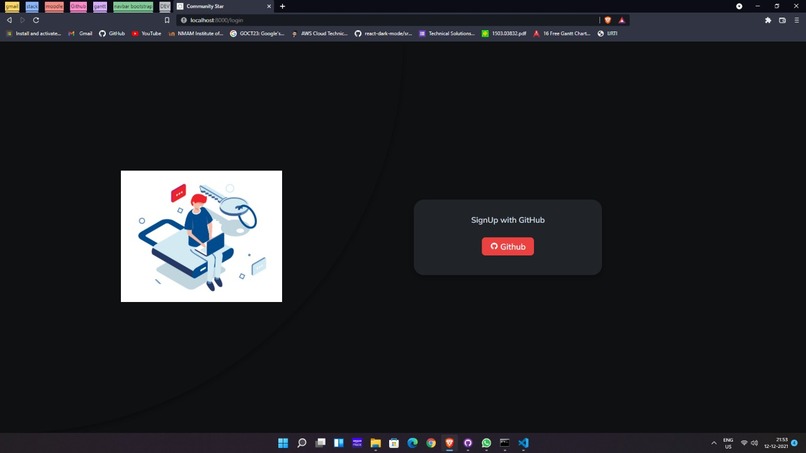Switch to the moodle pinned tab
The height and width of the screenshot is (453, 806).
point(54,7)
